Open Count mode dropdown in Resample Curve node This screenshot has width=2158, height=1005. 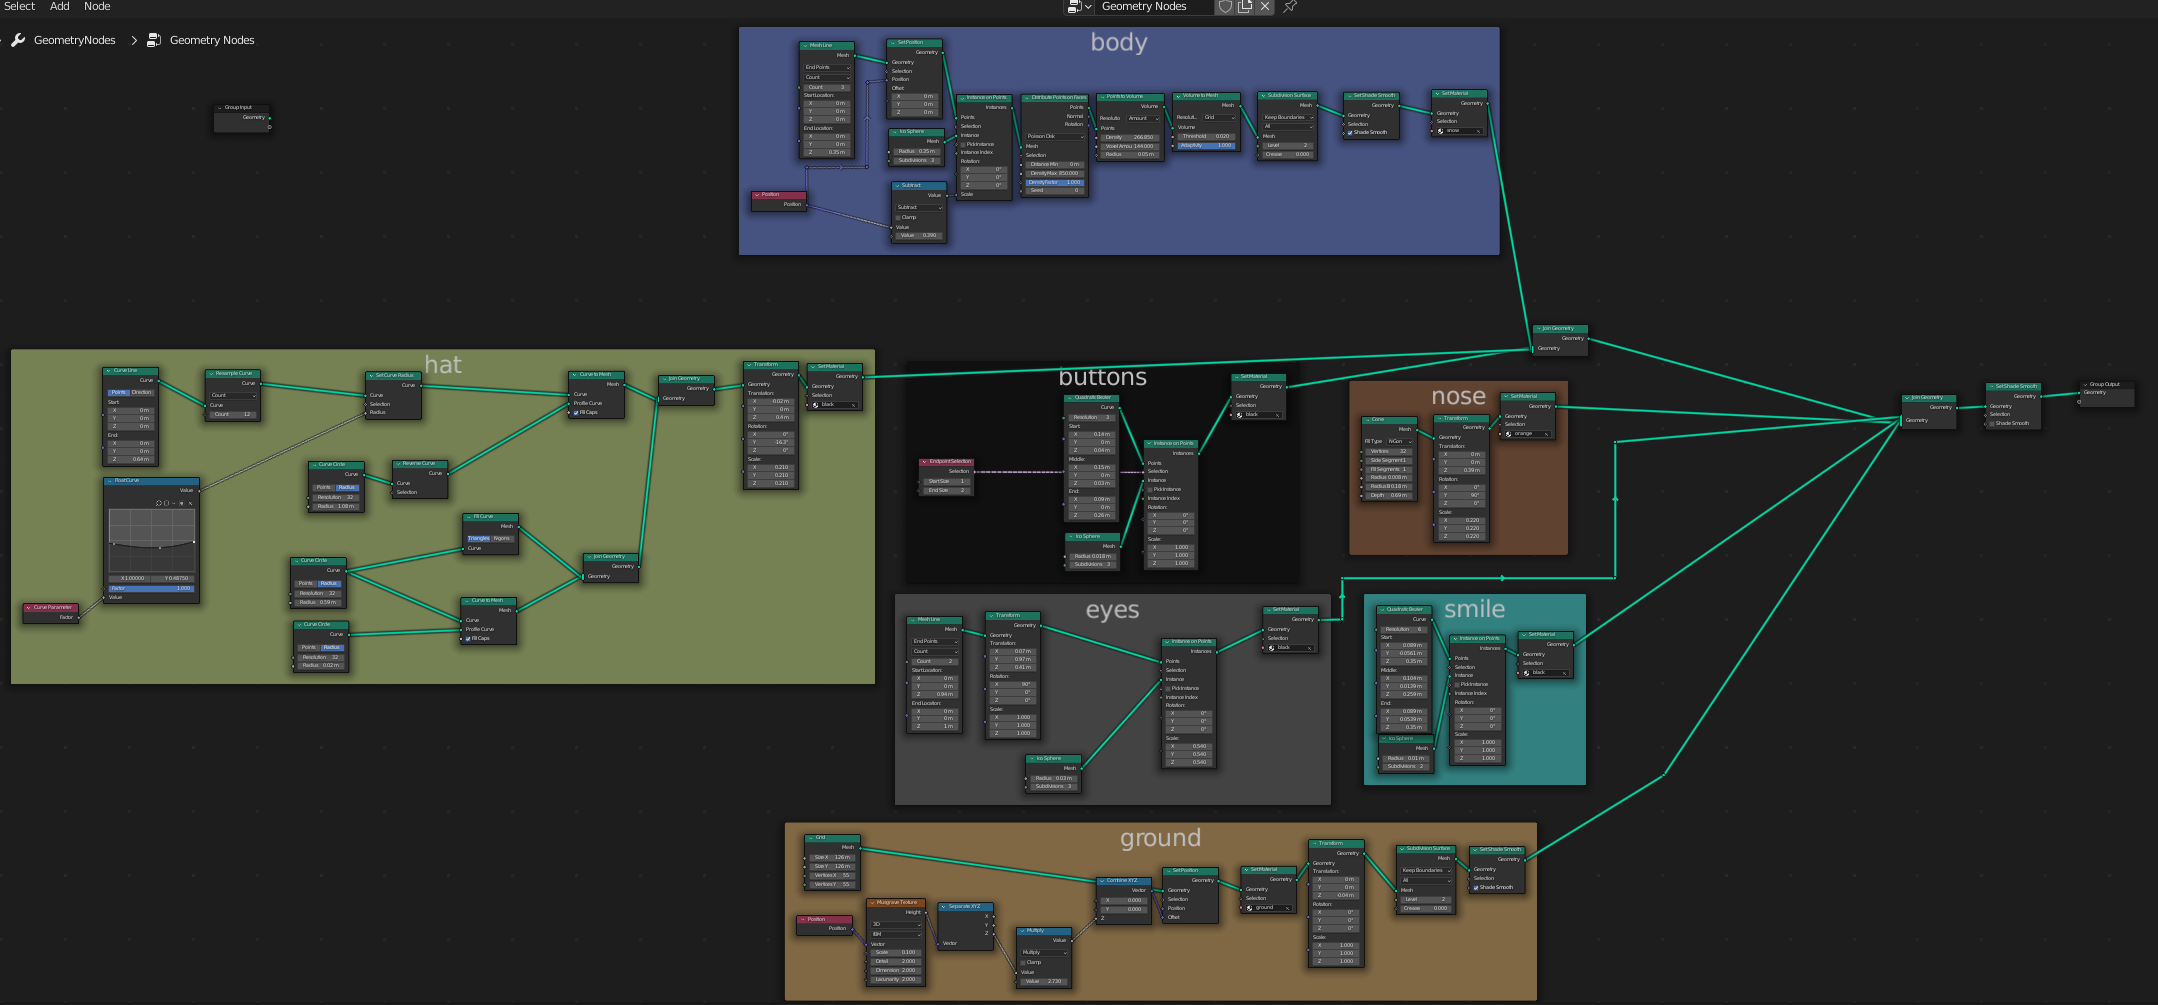point(233,395)
